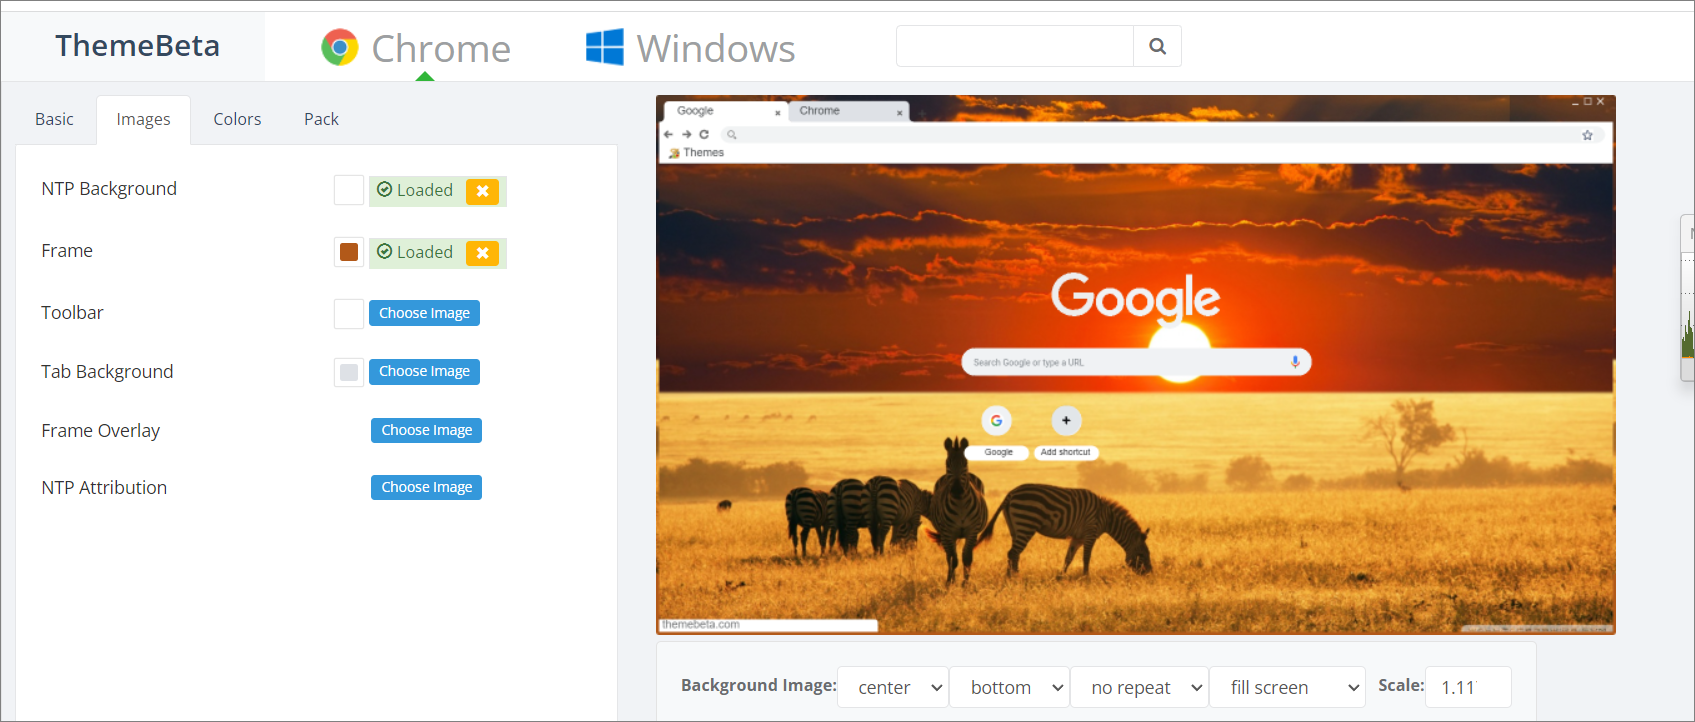
Task: Click the Background Image label
Action: click(x=758, y=685)
